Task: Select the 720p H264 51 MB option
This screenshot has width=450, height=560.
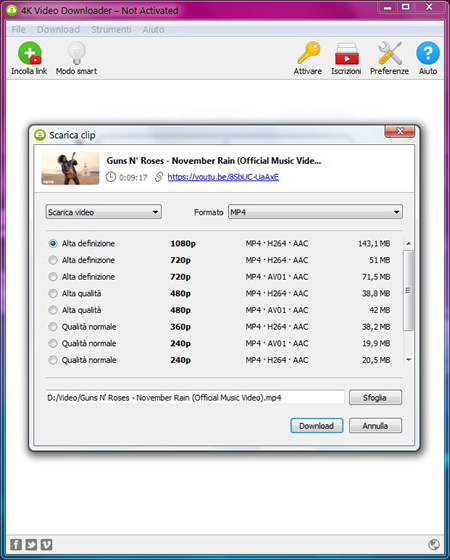Action: coord(224,260)
